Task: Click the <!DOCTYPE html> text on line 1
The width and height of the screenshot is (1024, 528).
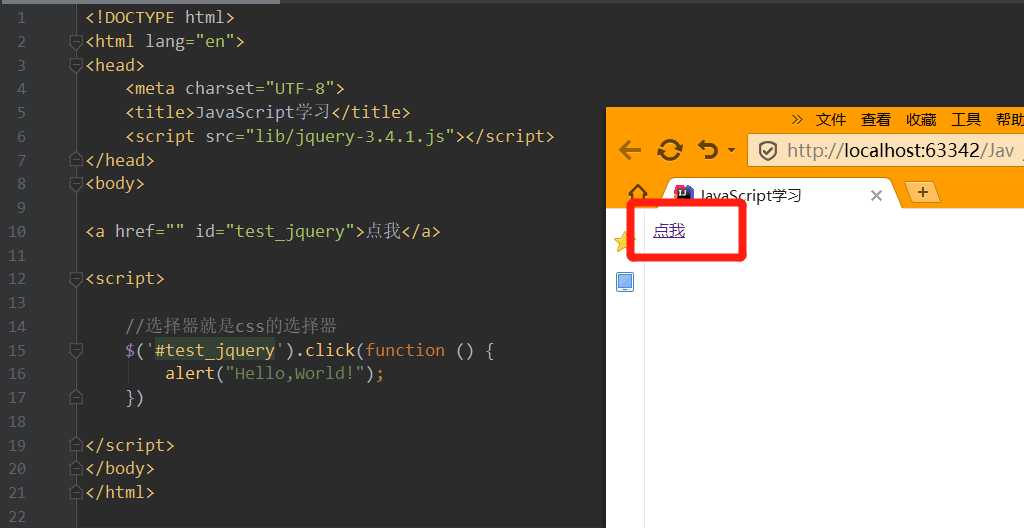Action: pyautogui.click(x=160, y=18)
